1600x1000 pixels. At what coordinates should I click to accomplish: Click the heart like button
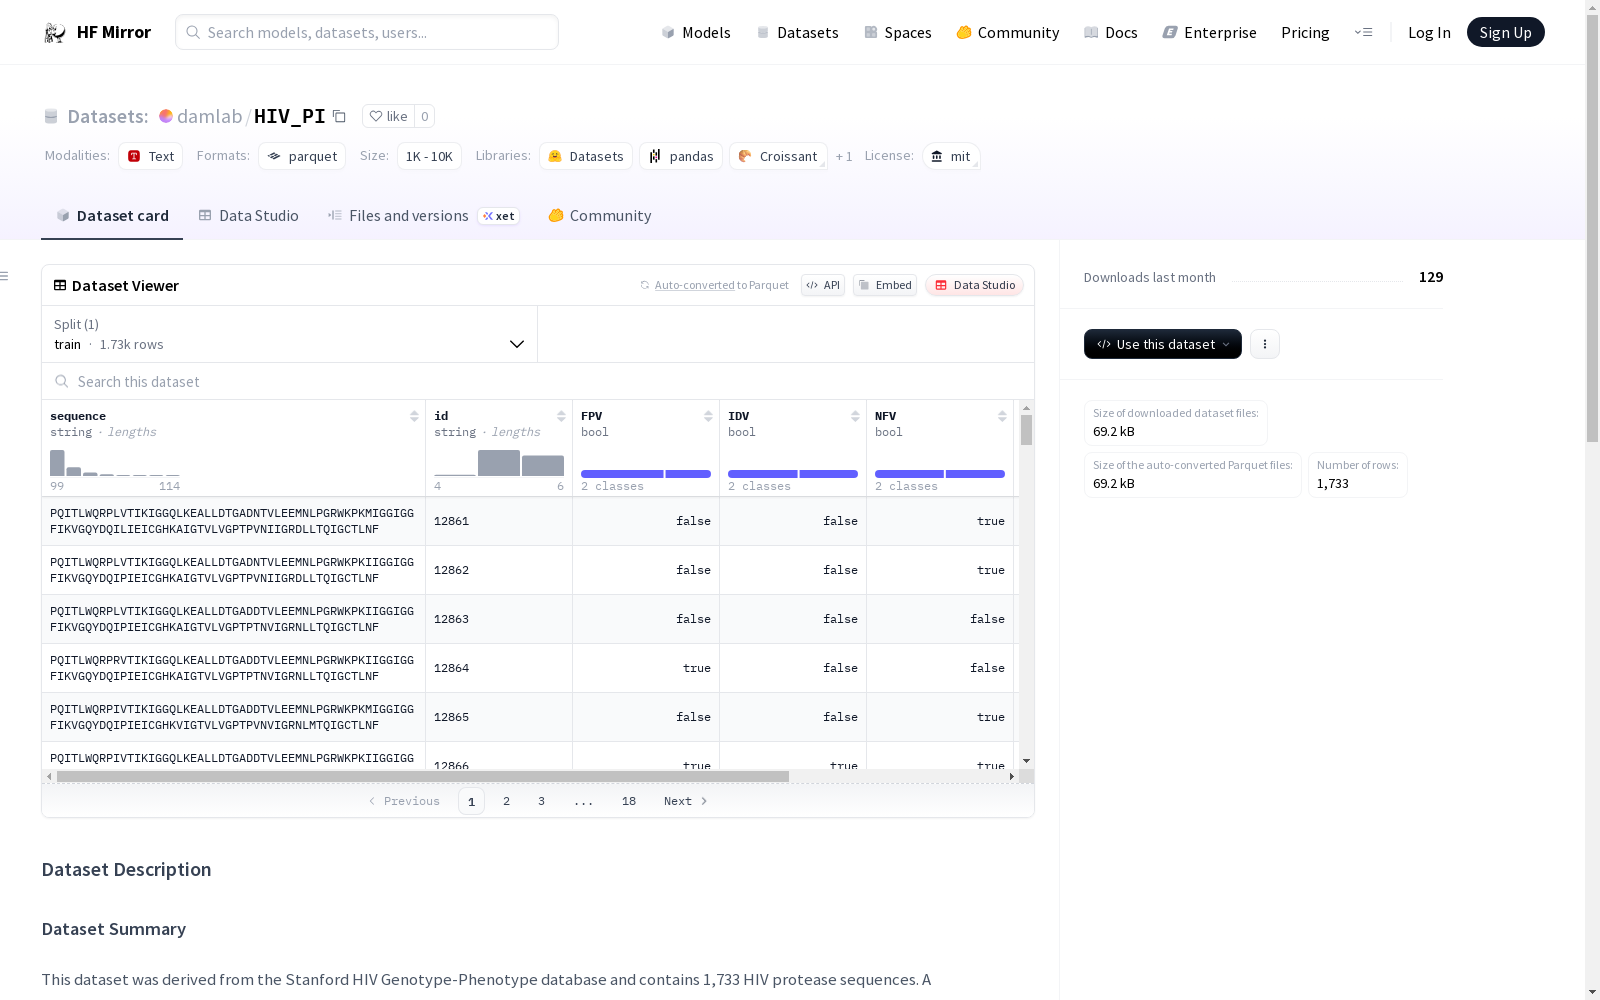click(388, 116)
